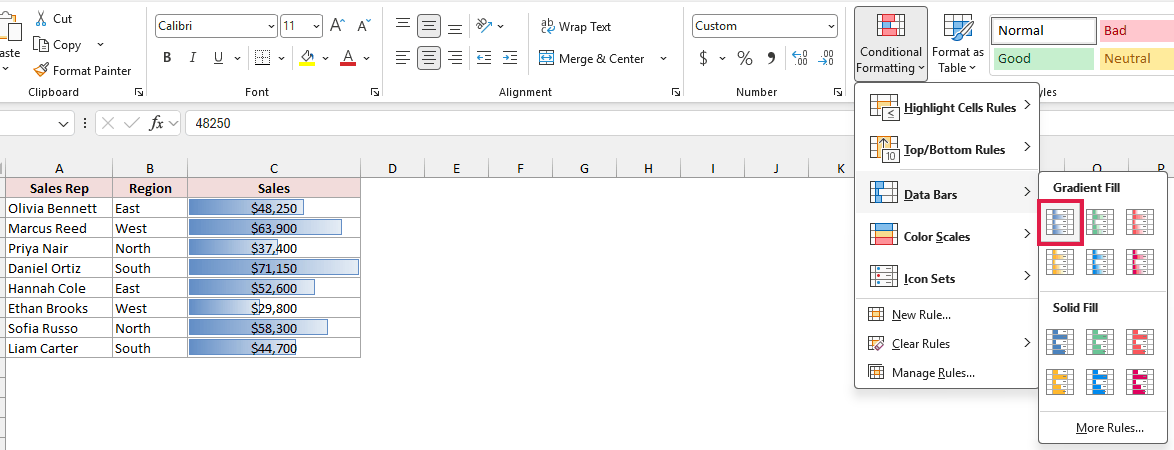Click the formula bar showing 48250

click(x=679, y=124)
